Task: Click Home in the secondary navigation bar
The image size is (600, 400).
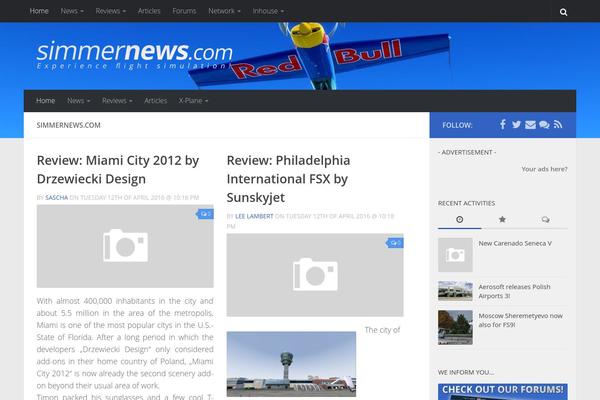Action: (46, 101)
